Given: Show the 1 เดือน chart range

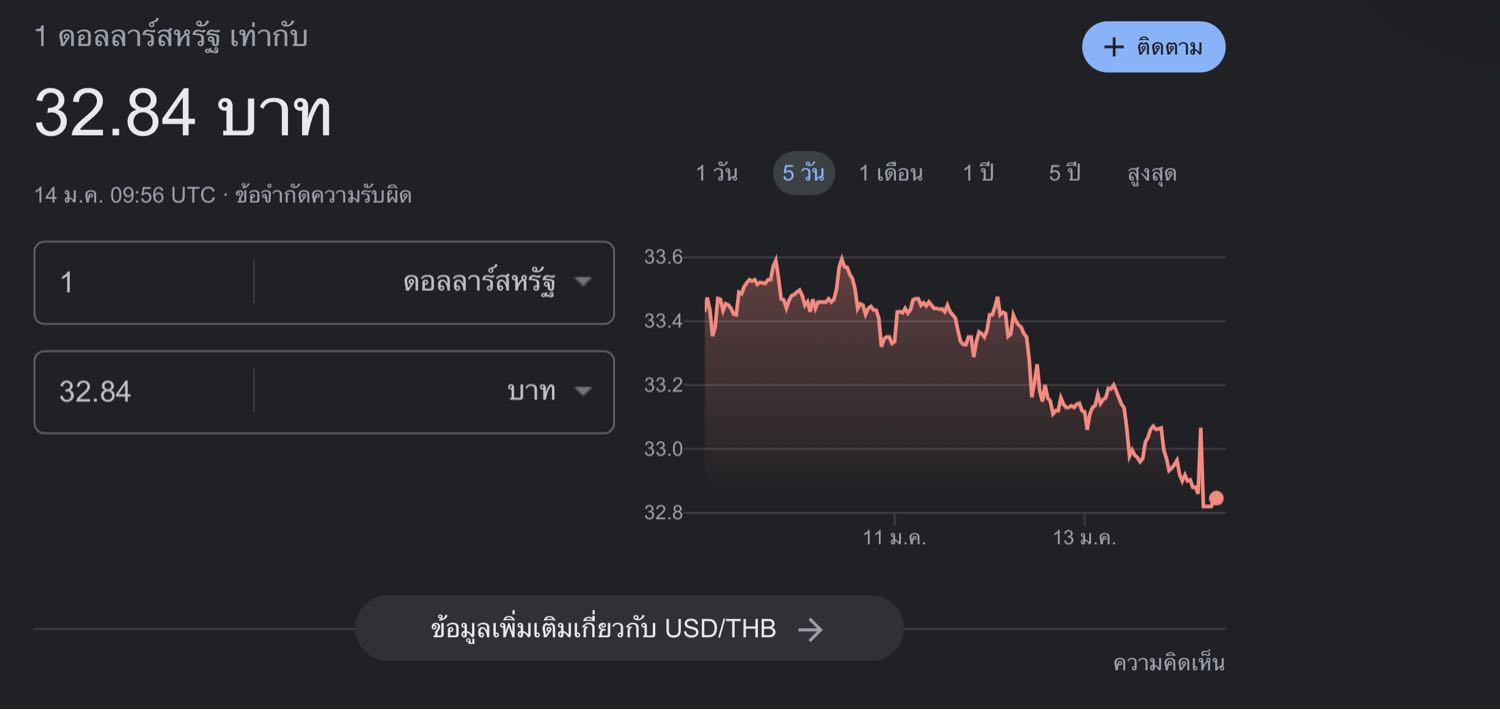Looking at the screenshot, I should pyautogui.click(x=890, y=173).
